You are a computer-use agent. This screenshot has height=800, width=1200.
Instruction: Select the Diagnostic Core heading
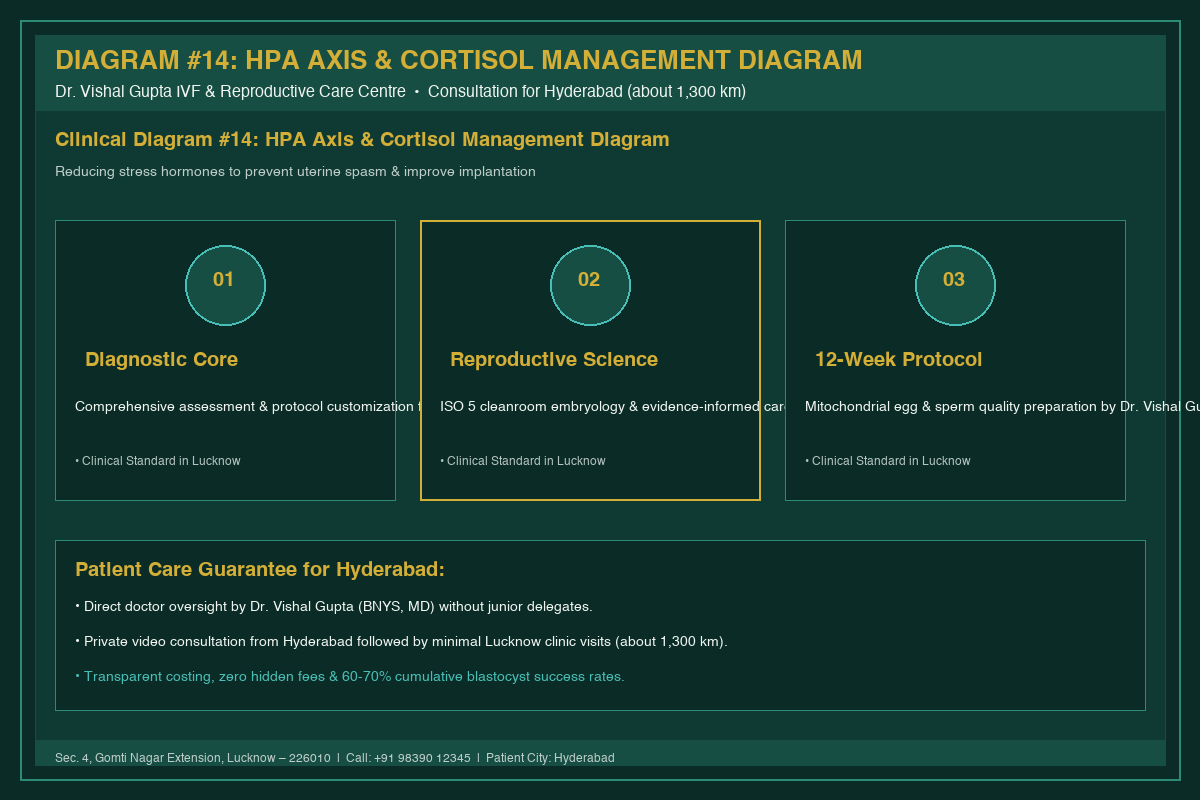[161, 359]
